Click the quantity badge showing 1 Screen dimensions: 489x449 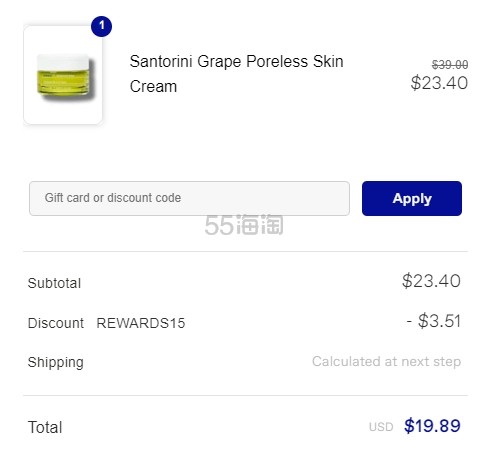click(101, 26)
